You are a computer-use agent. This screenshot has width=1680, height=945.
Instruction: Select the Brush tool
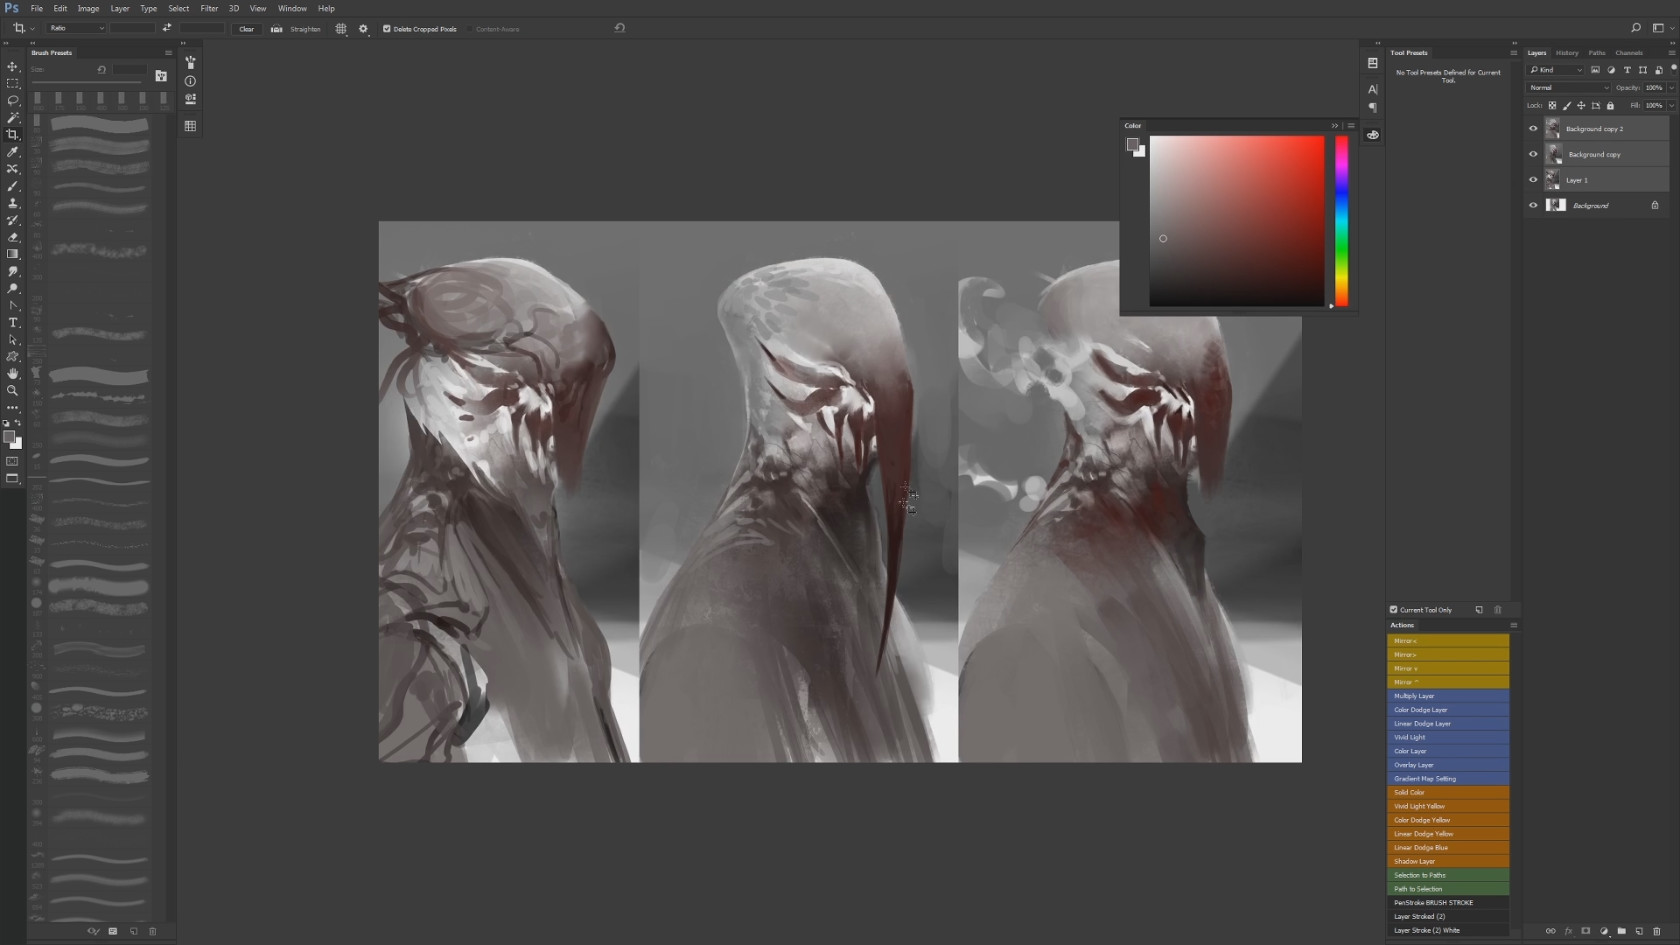pos(13,186)
